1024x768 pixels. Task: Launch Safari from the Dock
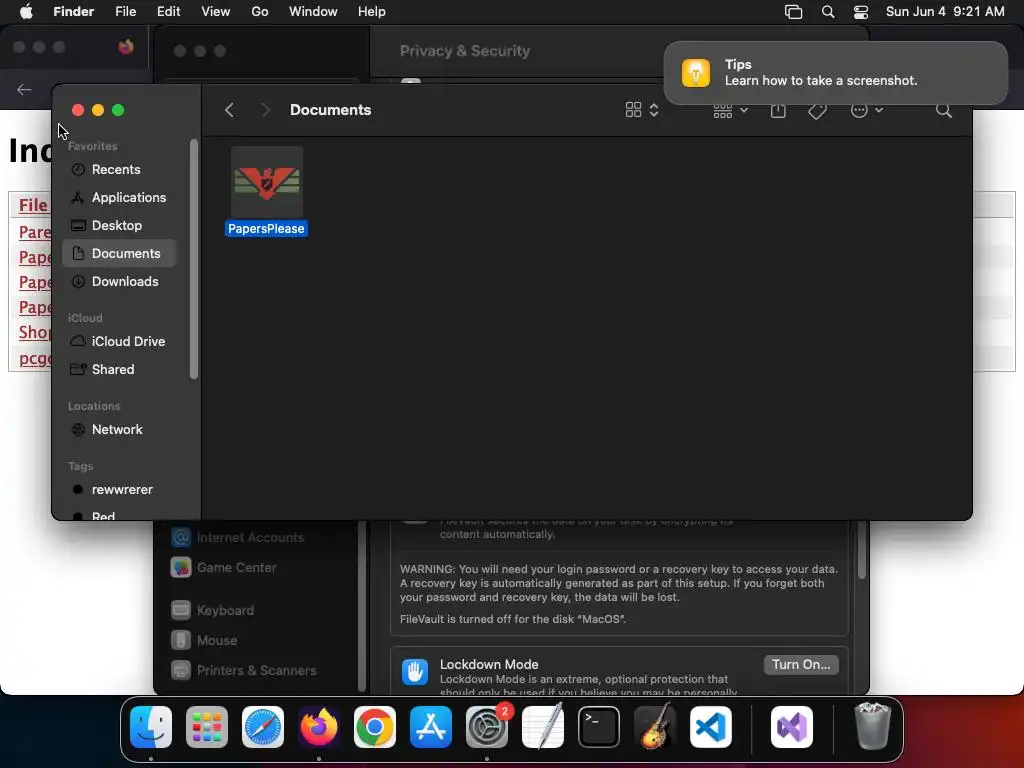pos(263,727)
